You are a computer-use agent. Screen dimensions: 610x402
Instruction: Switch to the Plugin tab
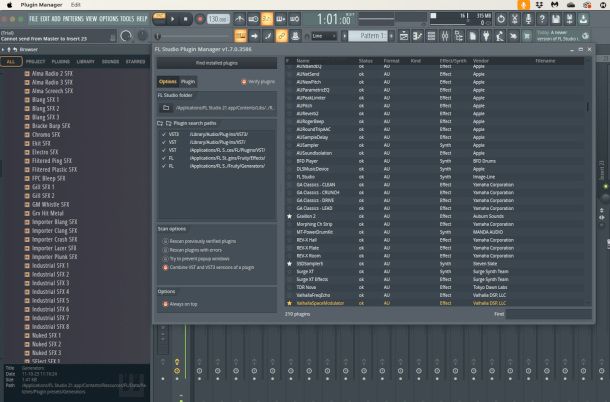pos(188,82)
